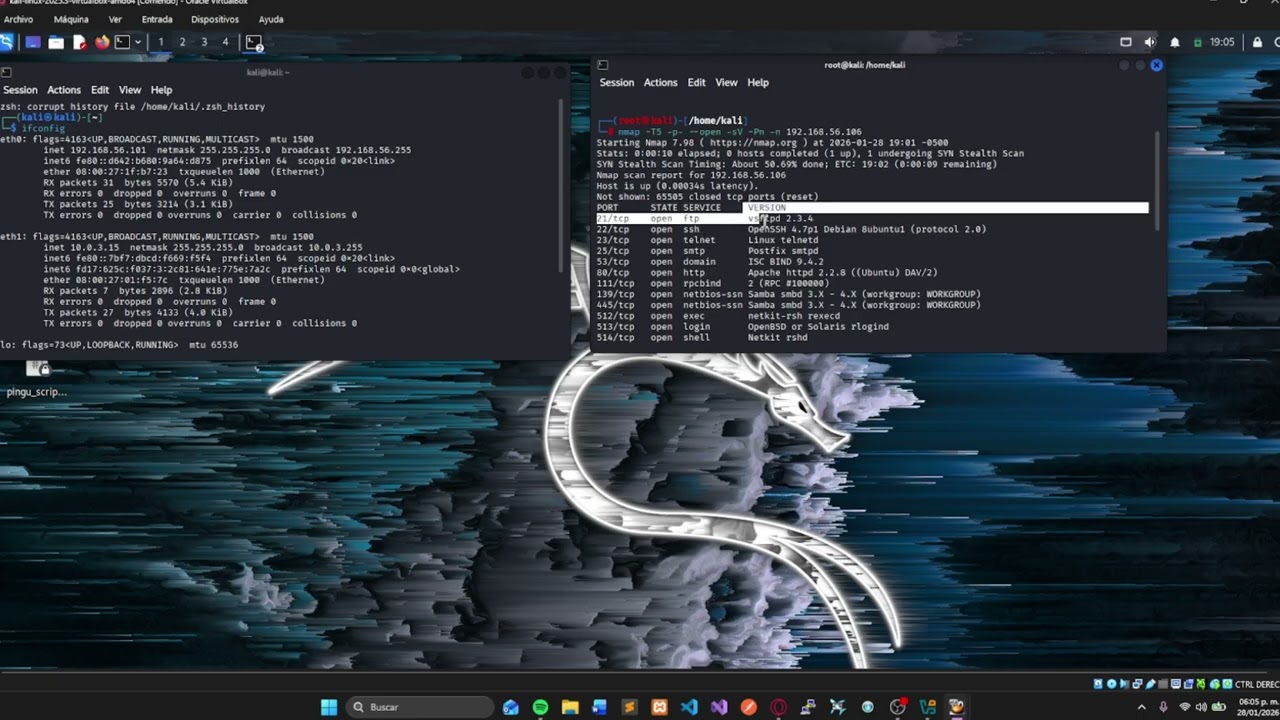Open View menu in kali@kali terminal
This screenshot has width=1280, height=720.
[130, 90]
